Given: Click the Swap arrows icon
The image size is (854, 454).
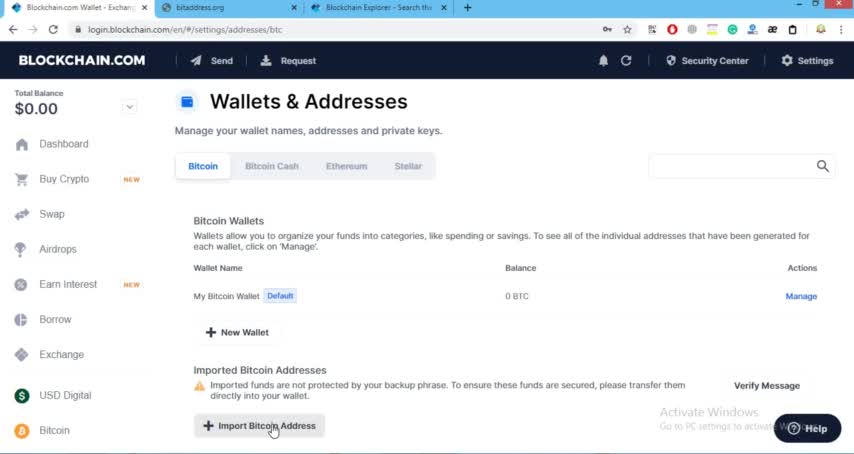Looking at the screenshot, I should [x=22, y=214].
